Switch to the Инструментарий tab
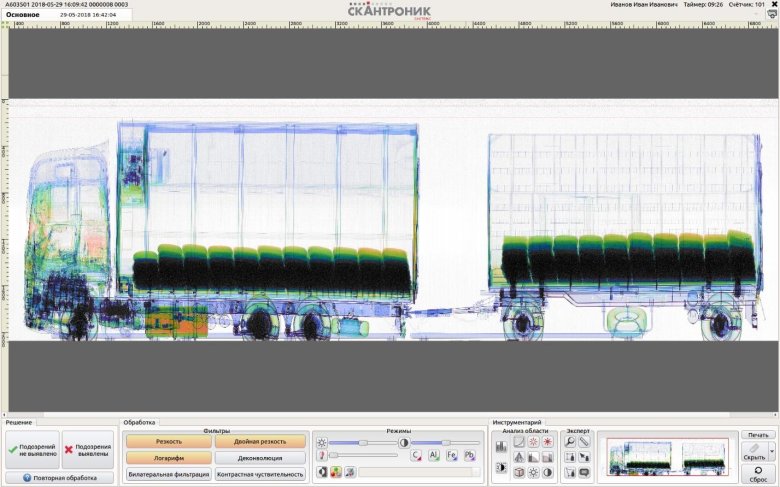This screenshot has width=780, height=487. [517, 422]
